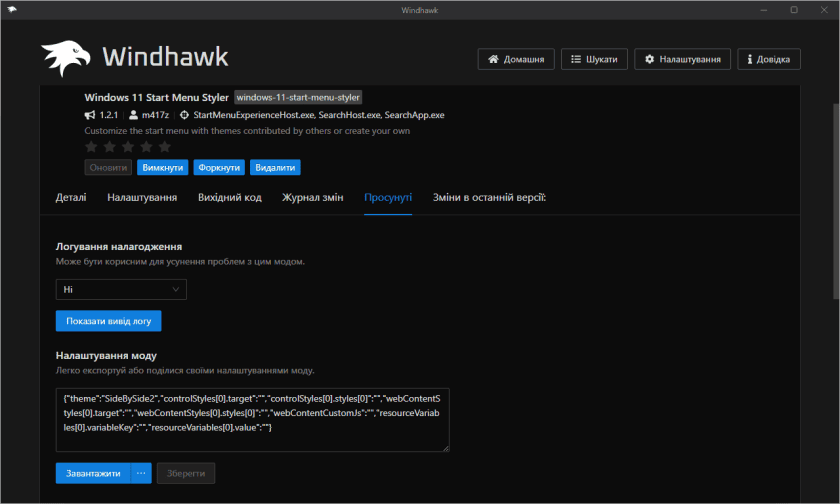Rate the mod five stars
The image size is (840, 504).
(165, 147)
